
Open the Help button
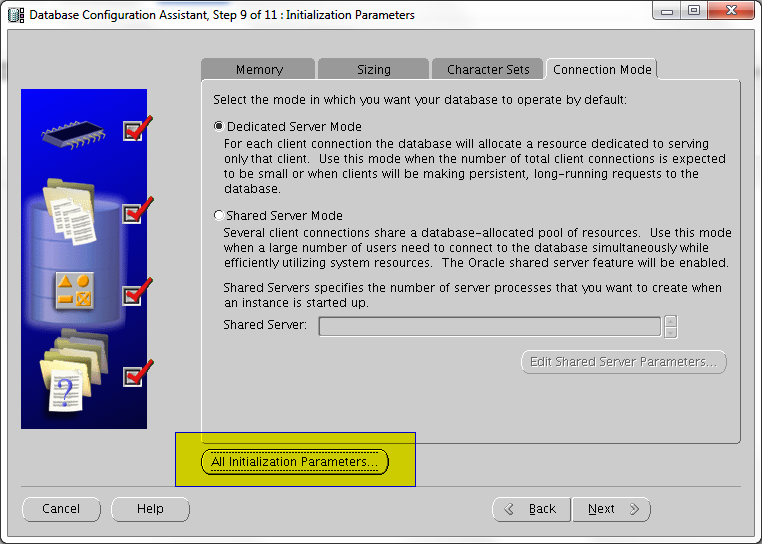[150, 509]
